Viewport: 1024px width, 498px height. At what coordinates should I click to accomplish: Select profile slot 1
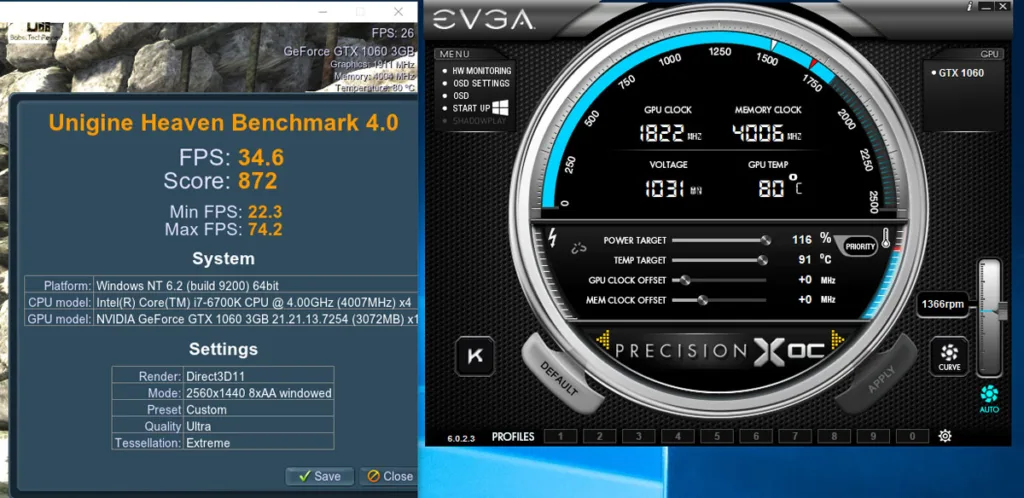[560, 437]
